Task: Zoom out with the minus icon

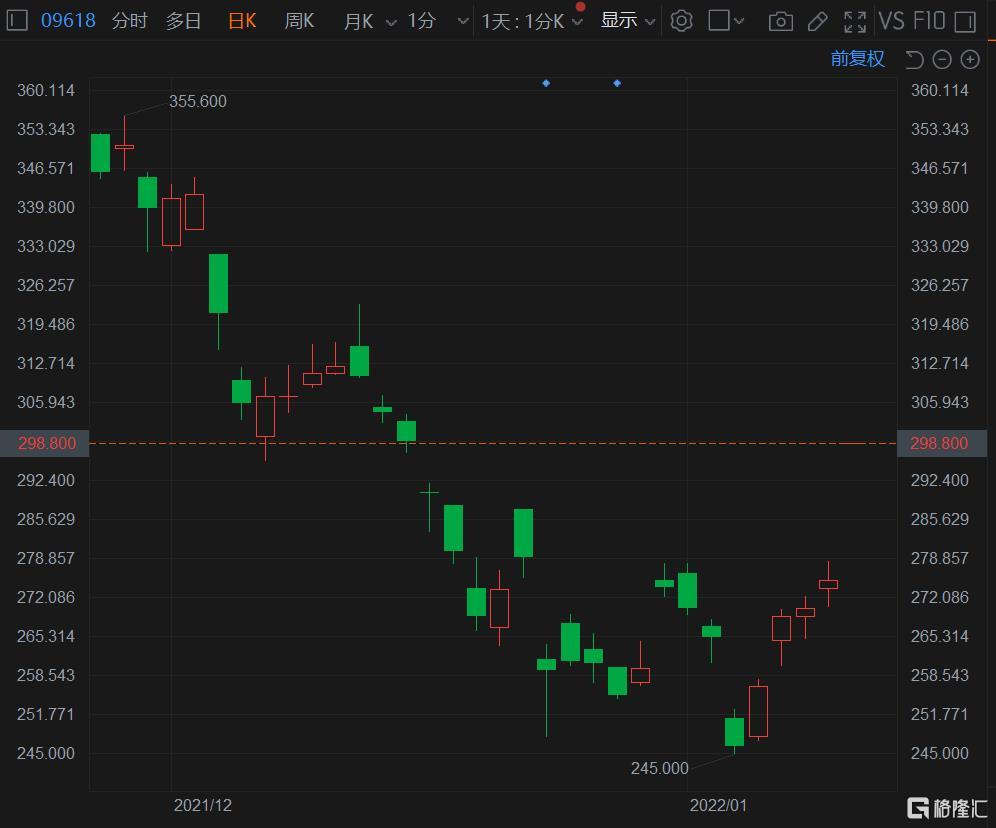Action: [x=942, y=59]
